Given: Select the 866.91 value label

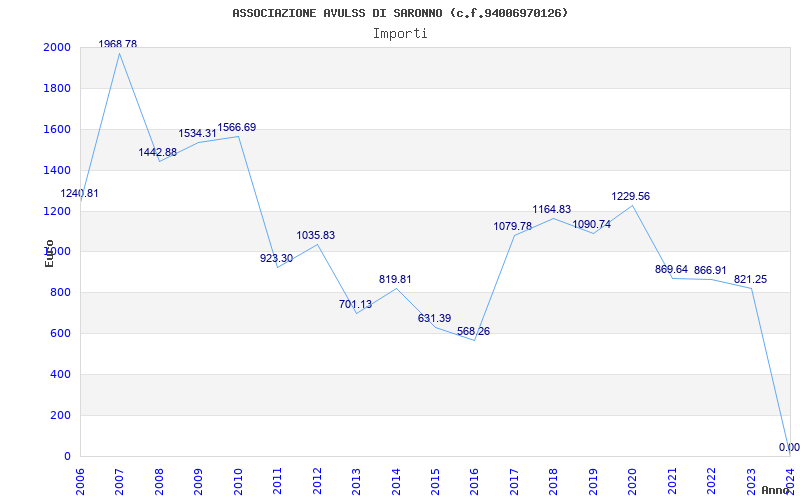Looking at the screenshot, I should tap(710, 270).
